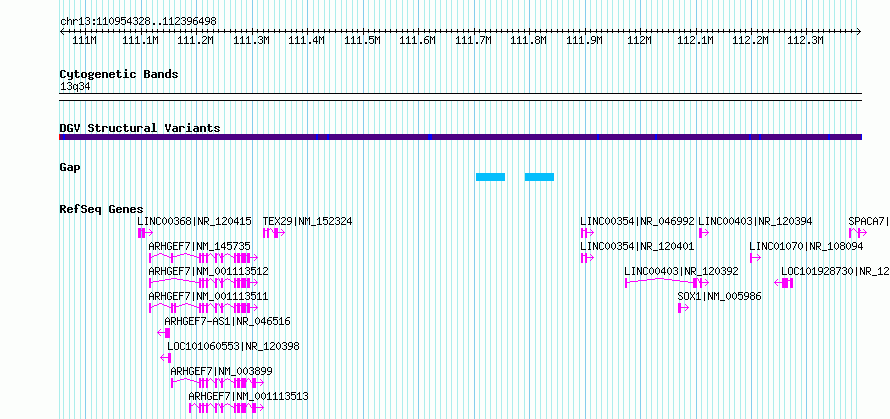Click the 13q34 band label
The height and width of the screenshot is (419, 890).
[75, 87]
